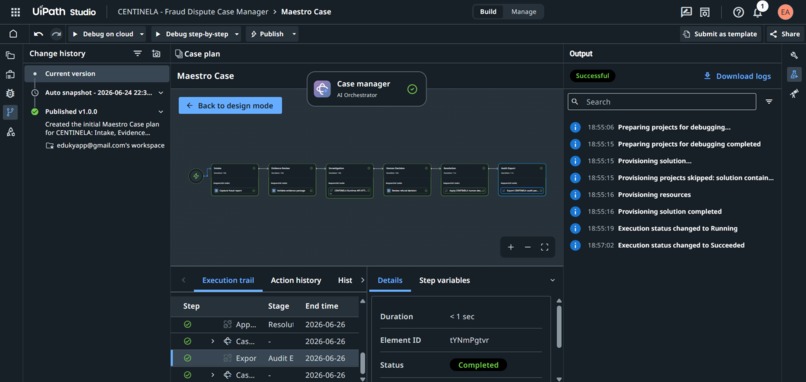
Task: Open the Execution trail tab
Action: pos(228,280)
